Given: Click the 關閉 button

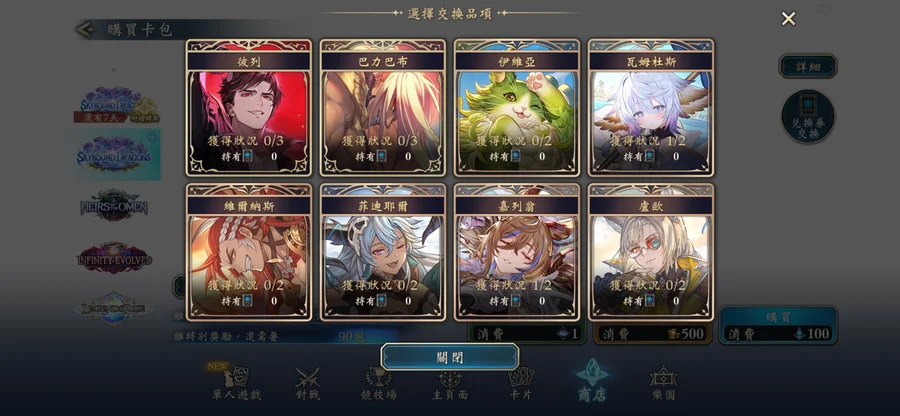Looking at the screenshot, I should pyautogui.click(x=450, y=357).
